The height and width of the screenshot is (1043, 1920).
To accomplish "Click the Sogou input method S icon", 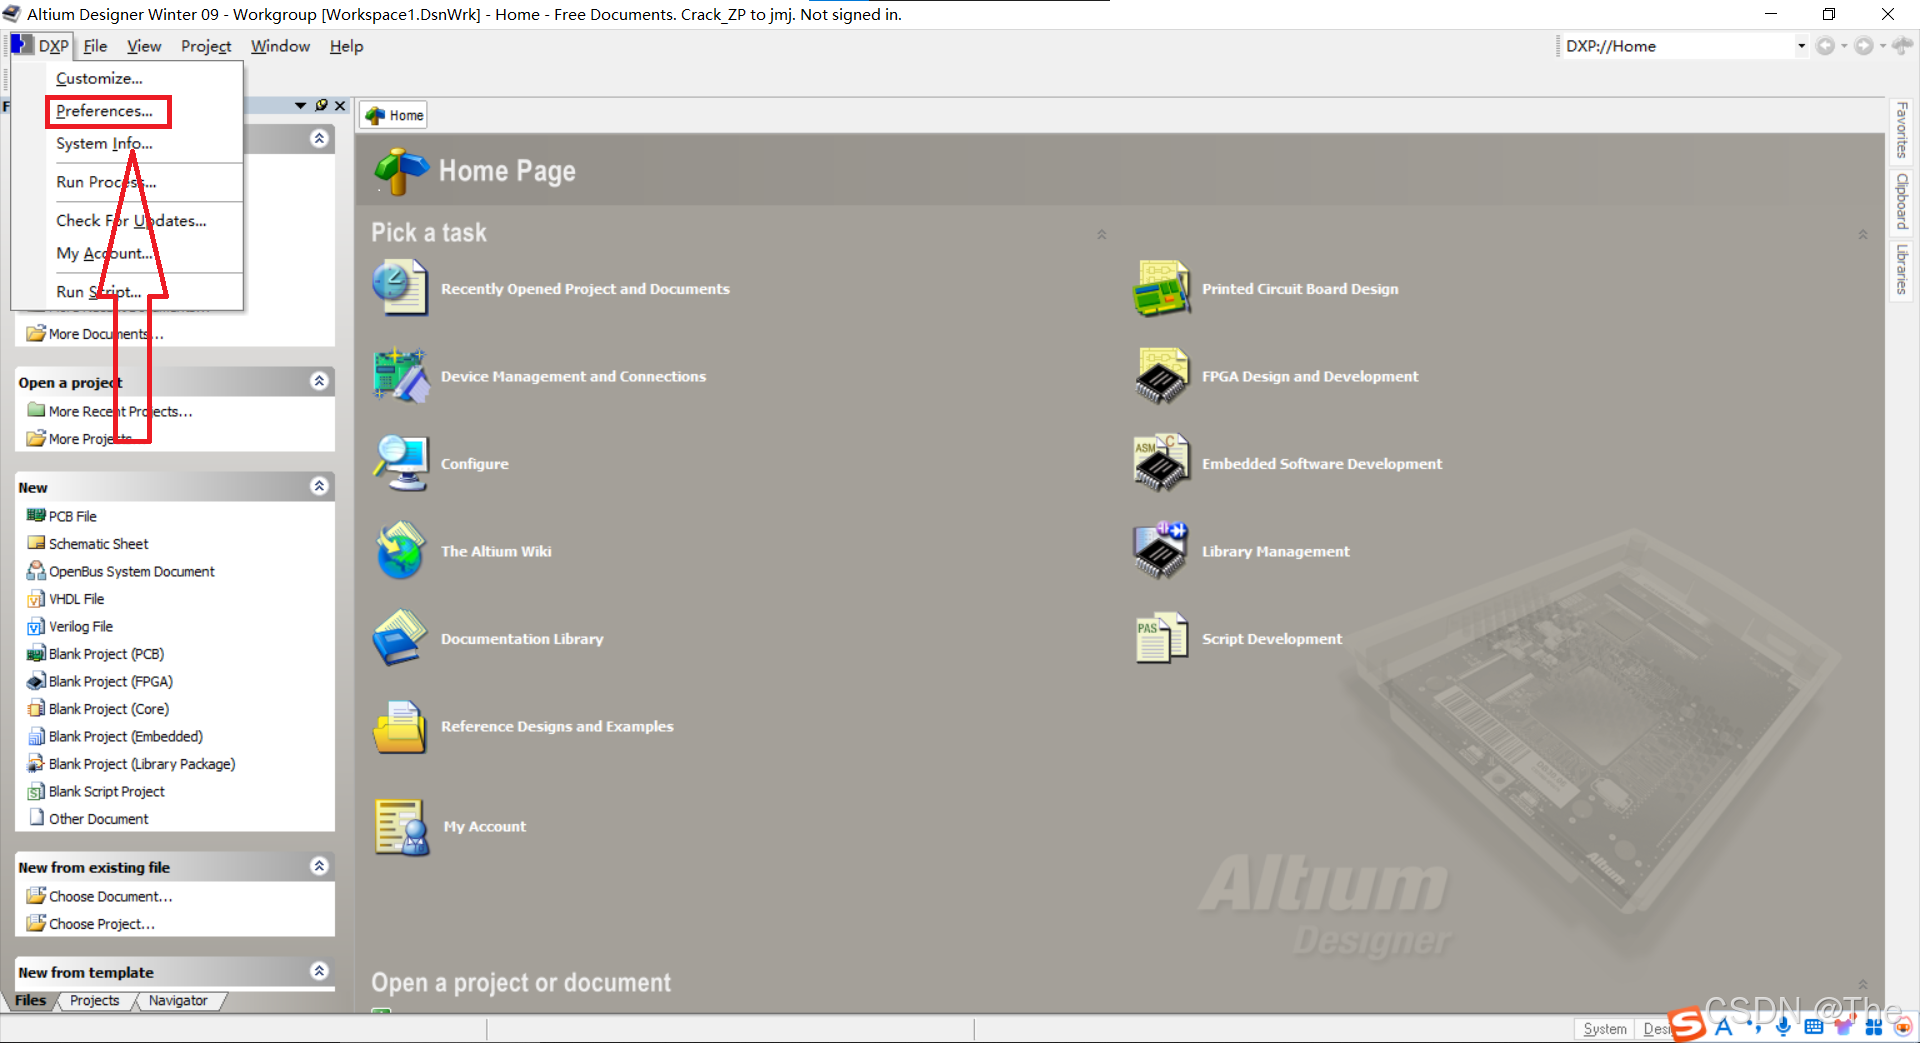I will tap(1687, 1025).
